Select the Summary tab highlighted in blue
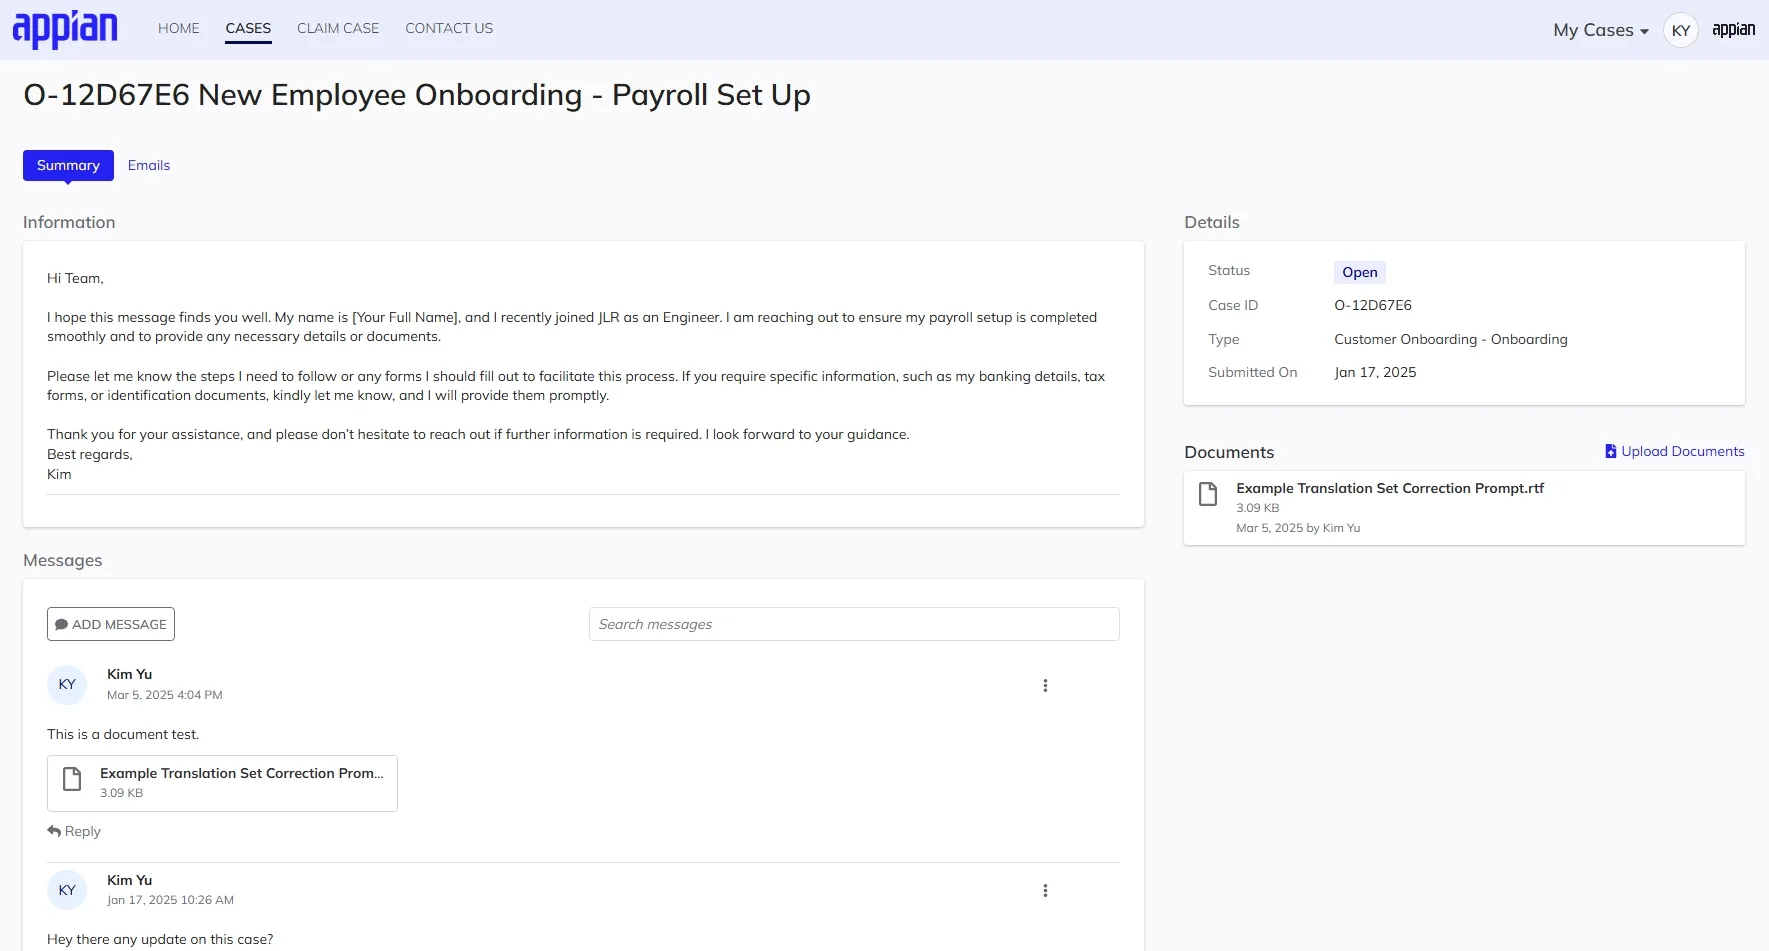 click(67, 165)
